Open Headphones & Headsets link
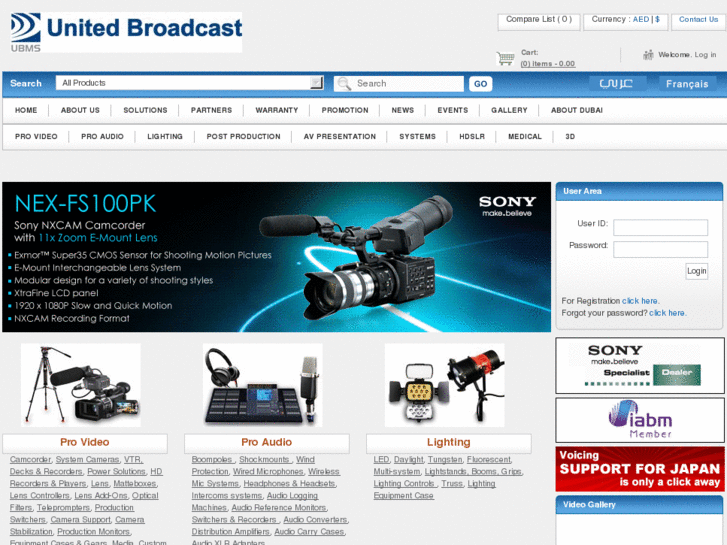The width and height of the screenshot is (727, 545). (x=289, y=484)
